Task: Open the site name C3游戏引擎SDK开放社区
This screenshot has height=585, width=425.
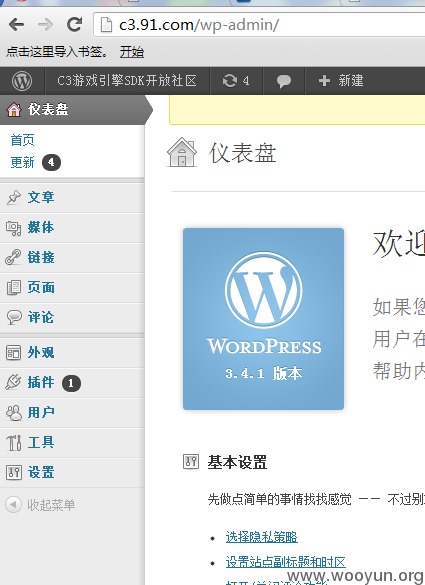Action: pos(127,81)
